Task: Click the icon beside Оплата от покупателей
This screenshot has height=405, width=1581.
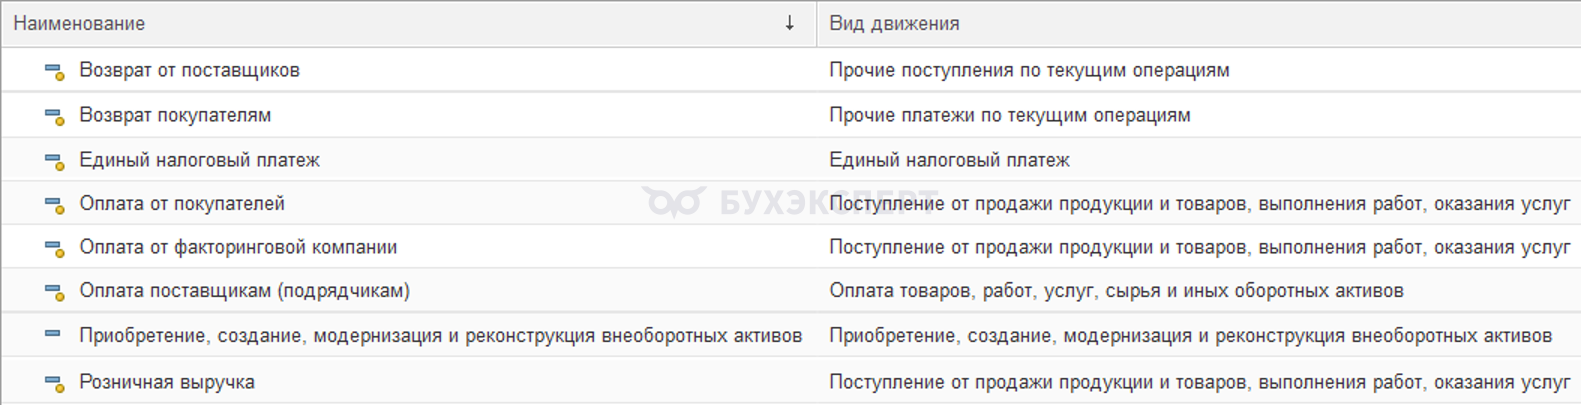Action: pos(54,204)
